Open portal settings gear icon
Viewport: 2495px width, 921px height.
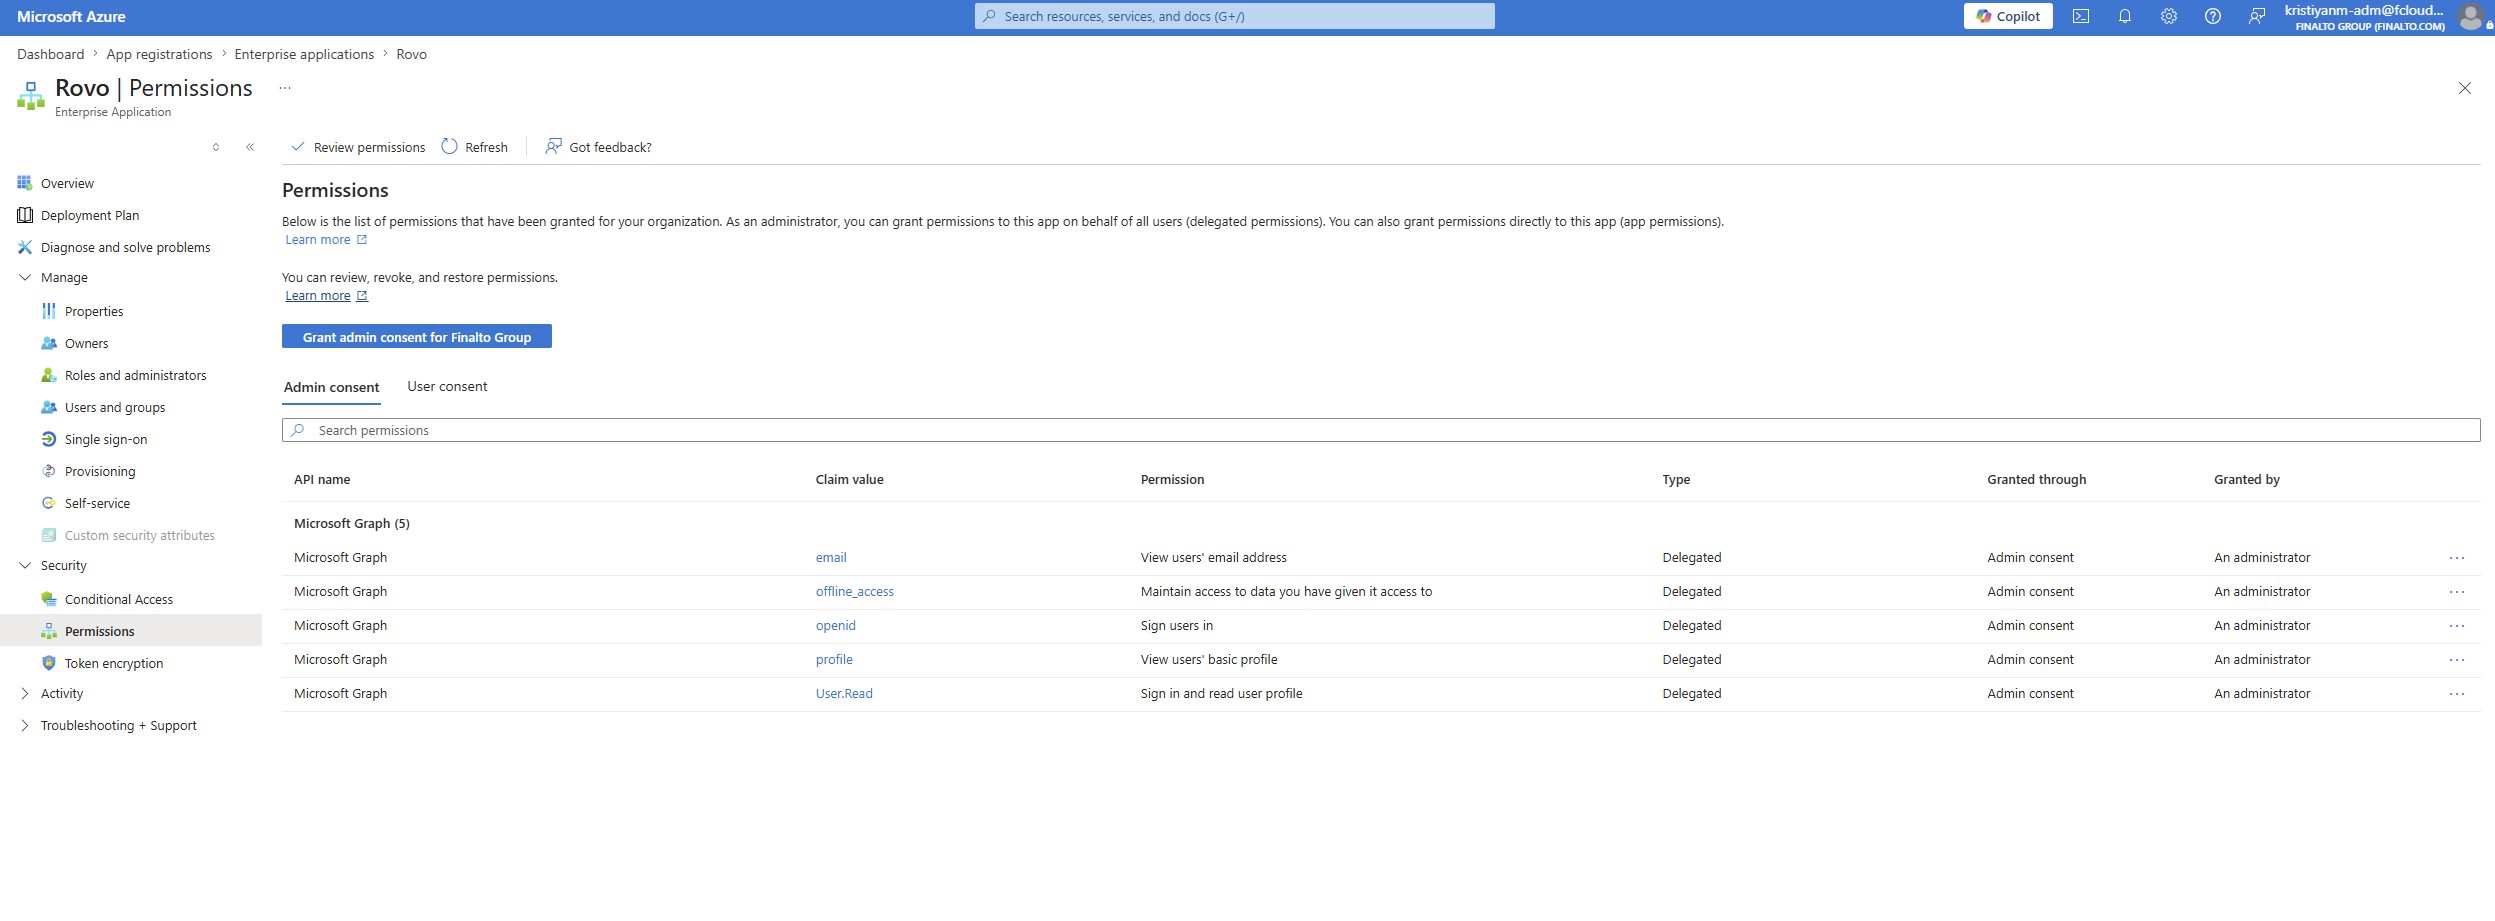(x=2169, y=16)
